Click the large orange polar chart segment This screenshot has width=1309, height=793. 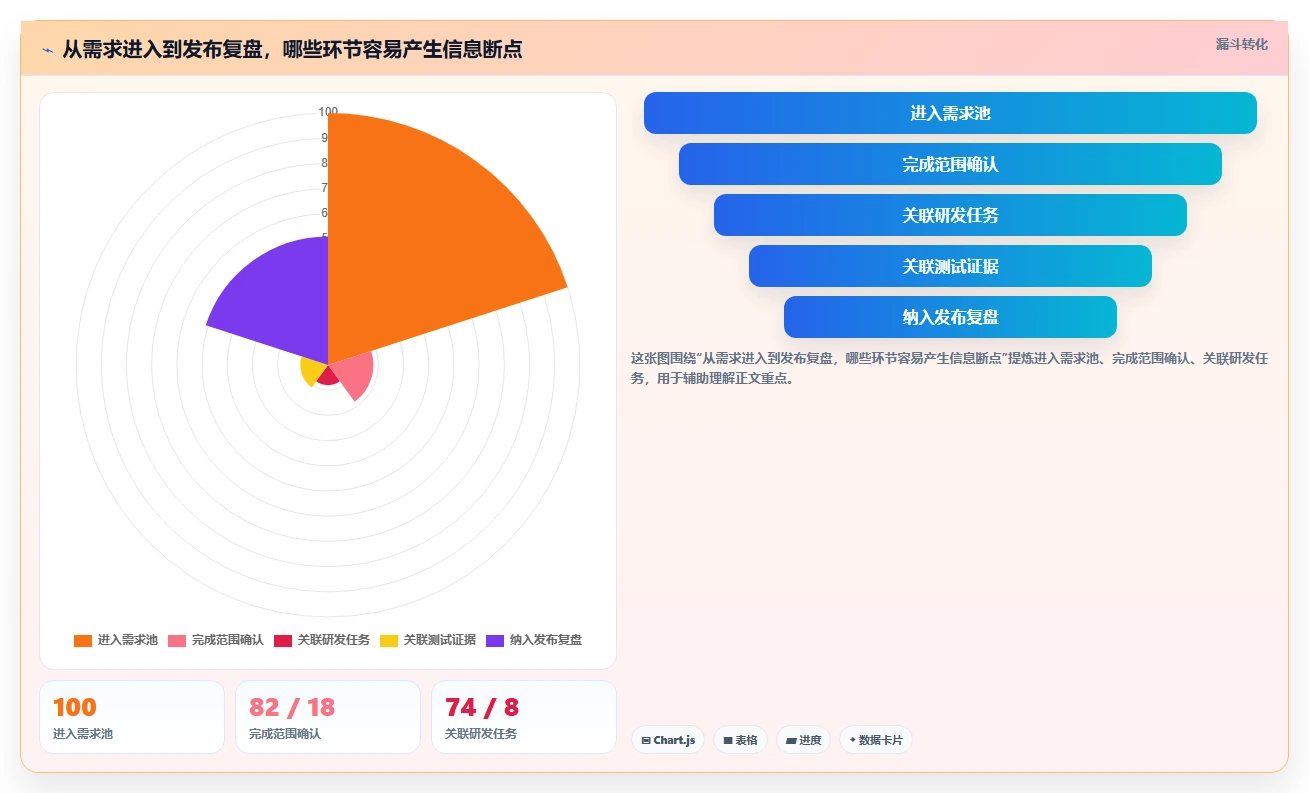[420, 240]
